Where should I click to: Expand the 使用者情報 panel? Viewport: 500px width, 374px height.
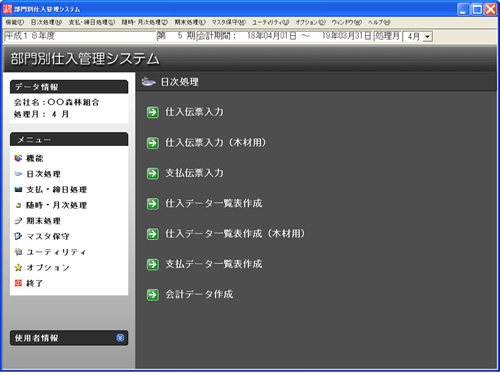[x=120, y=338]
